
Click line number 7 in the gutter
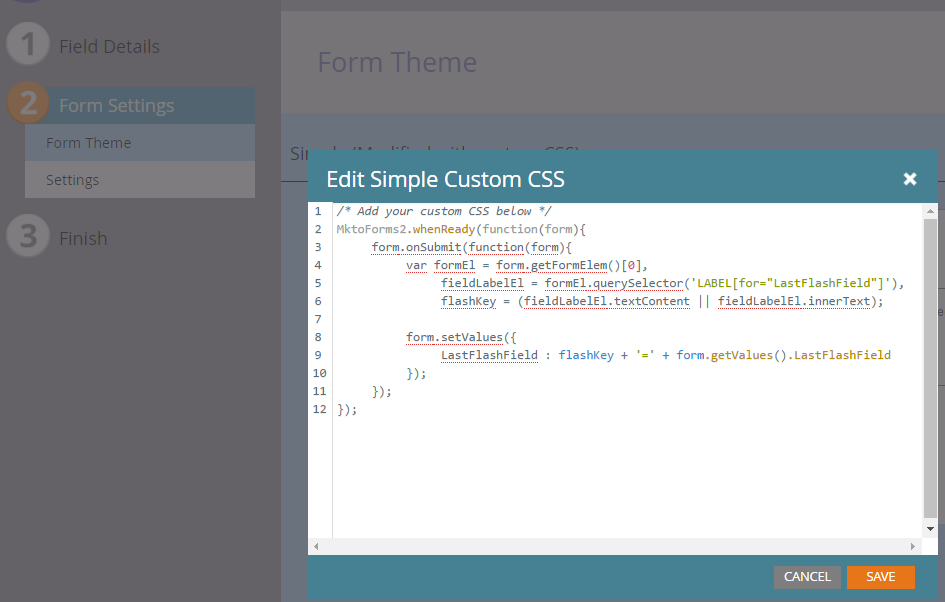point(318,319)
